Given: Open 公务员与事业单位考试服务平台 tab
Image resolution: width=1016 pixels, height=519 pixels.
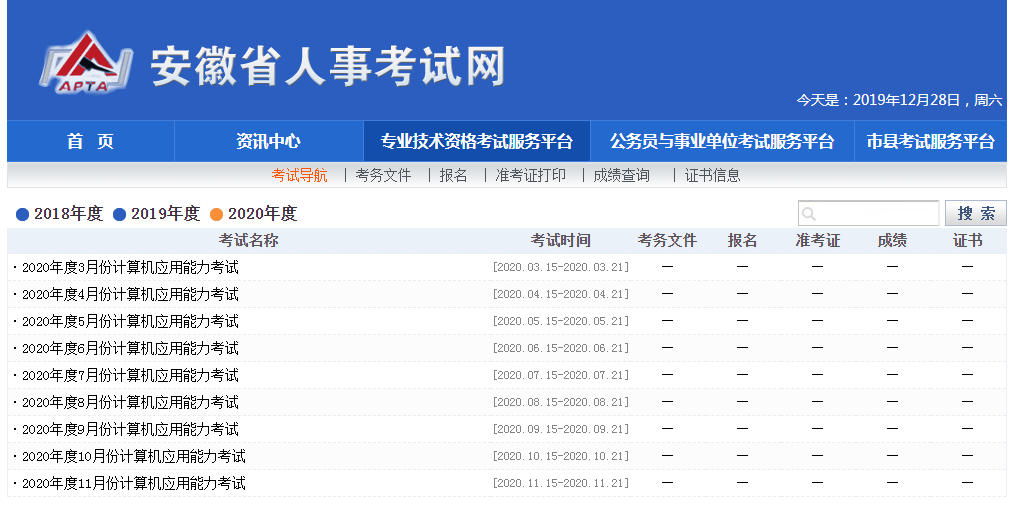Looking at the screenshot, I should (721, 141).
